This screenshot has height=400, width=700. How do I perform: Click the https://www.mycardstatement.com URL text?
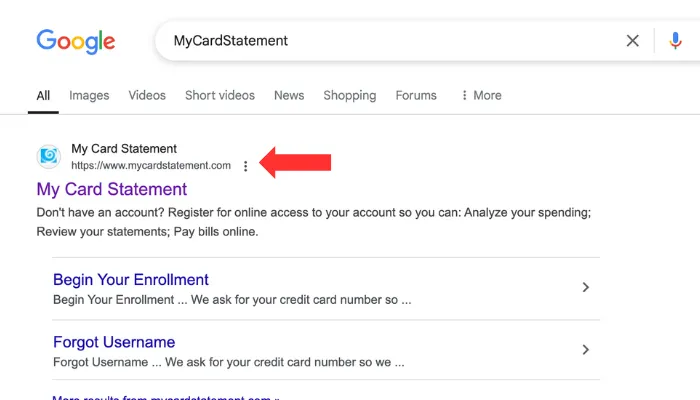coord(151,166)
